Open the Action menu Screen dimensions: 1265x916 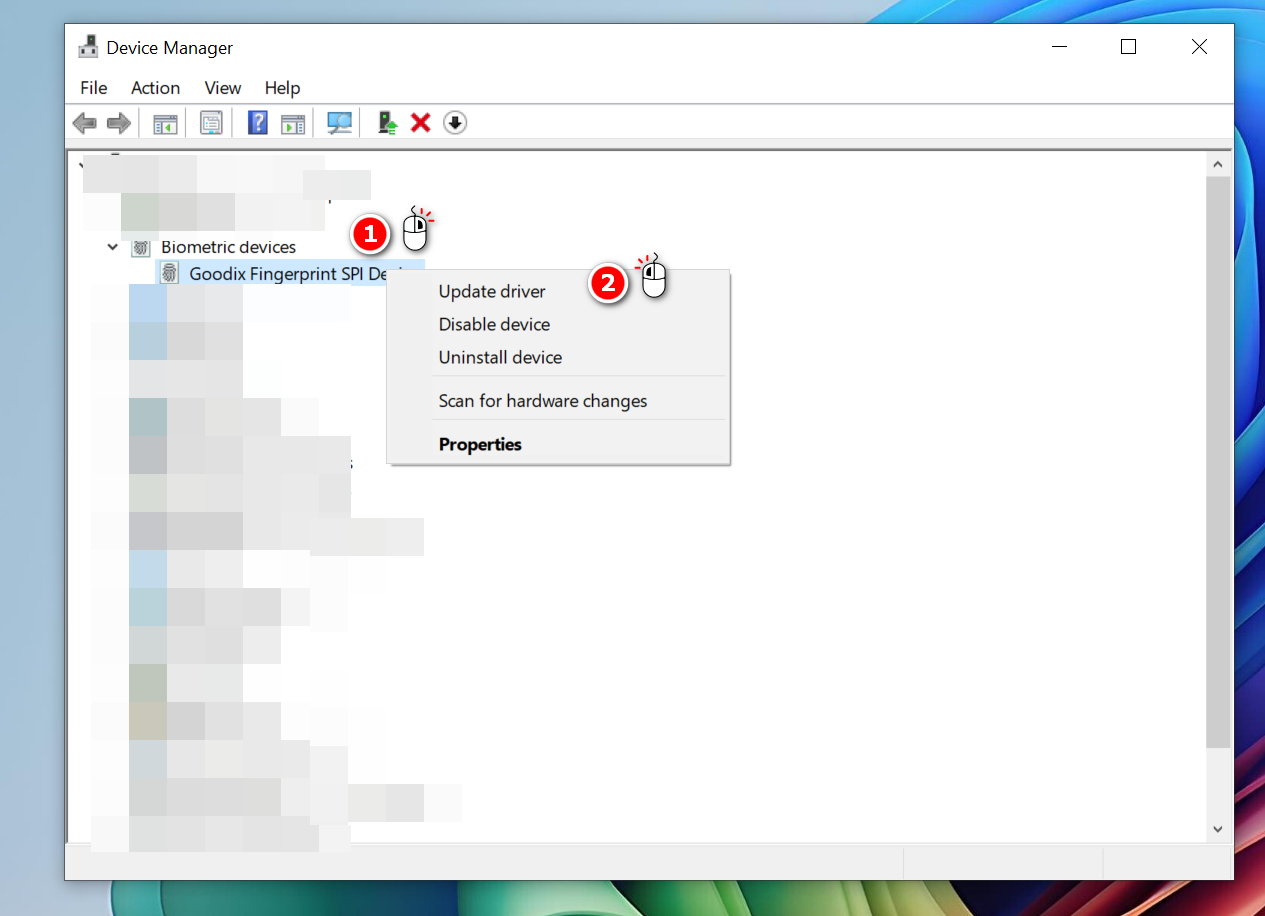pyautogui.click(x=155, y=88)
